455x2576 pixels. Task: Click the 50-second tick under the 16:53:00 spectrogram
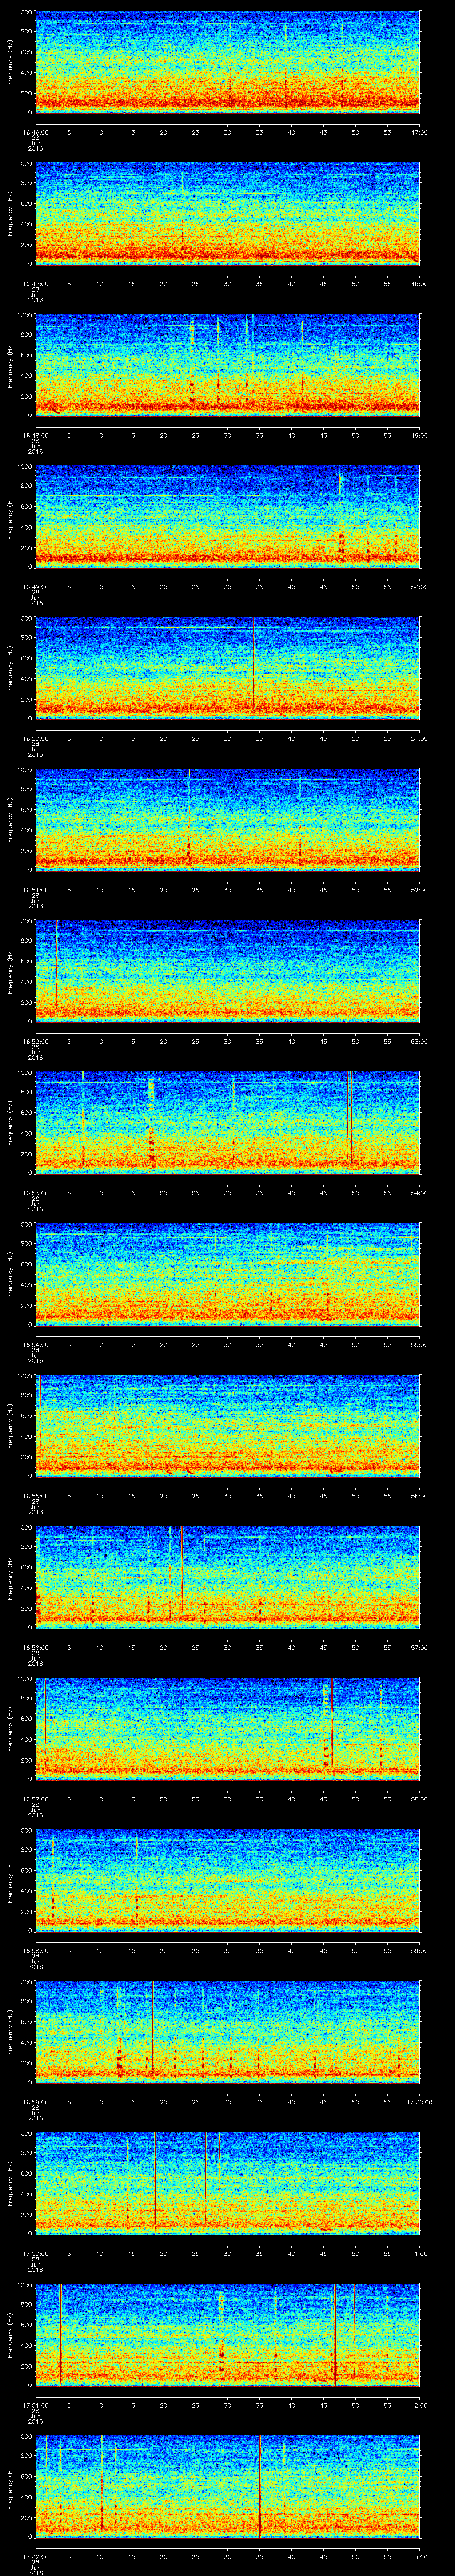(355, 1193)
